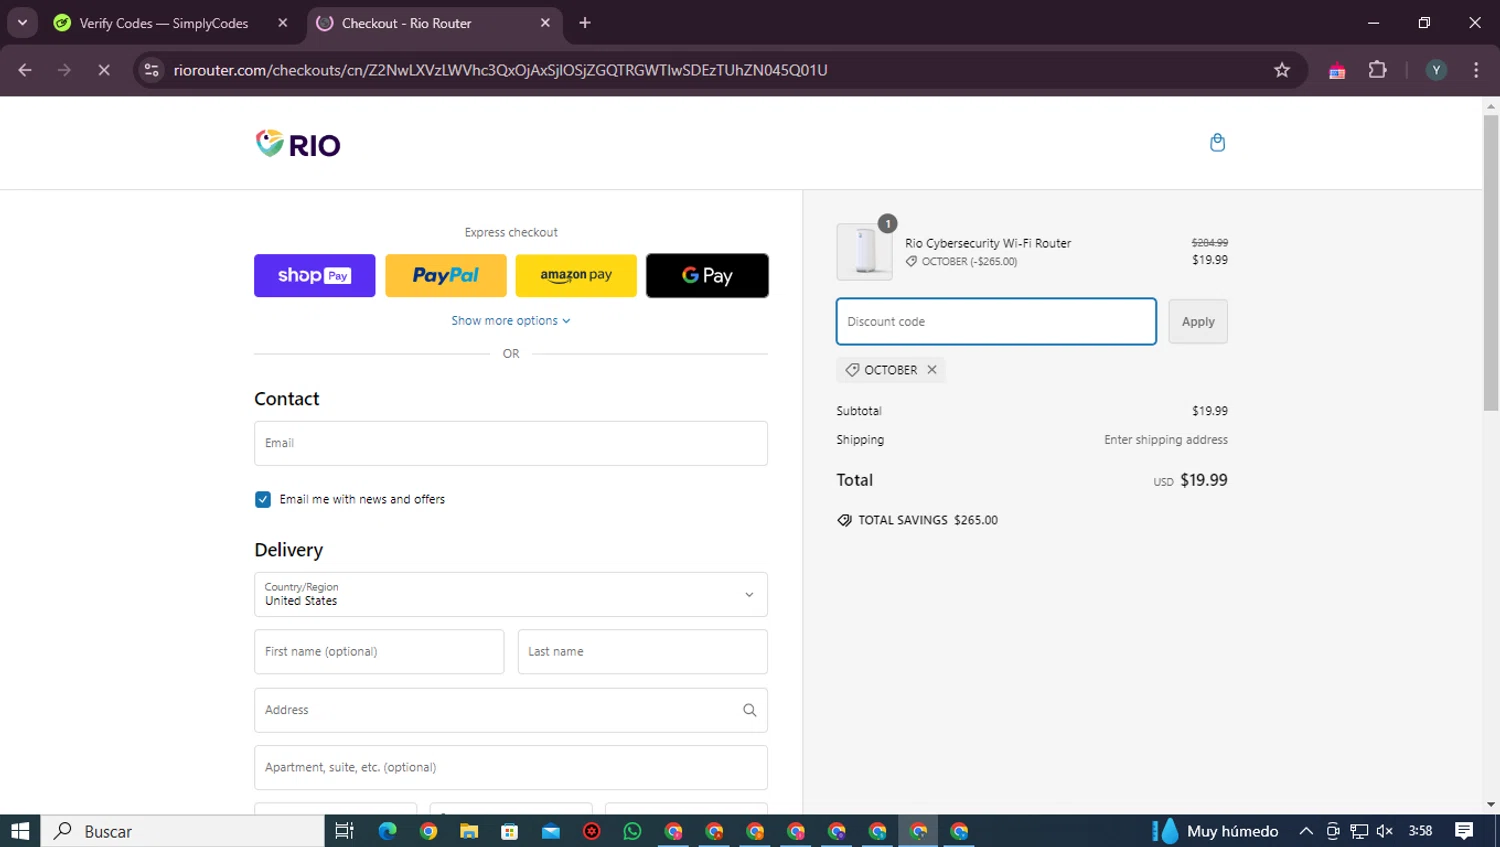Open the red circular app in taskbar

tap(592, 831)
